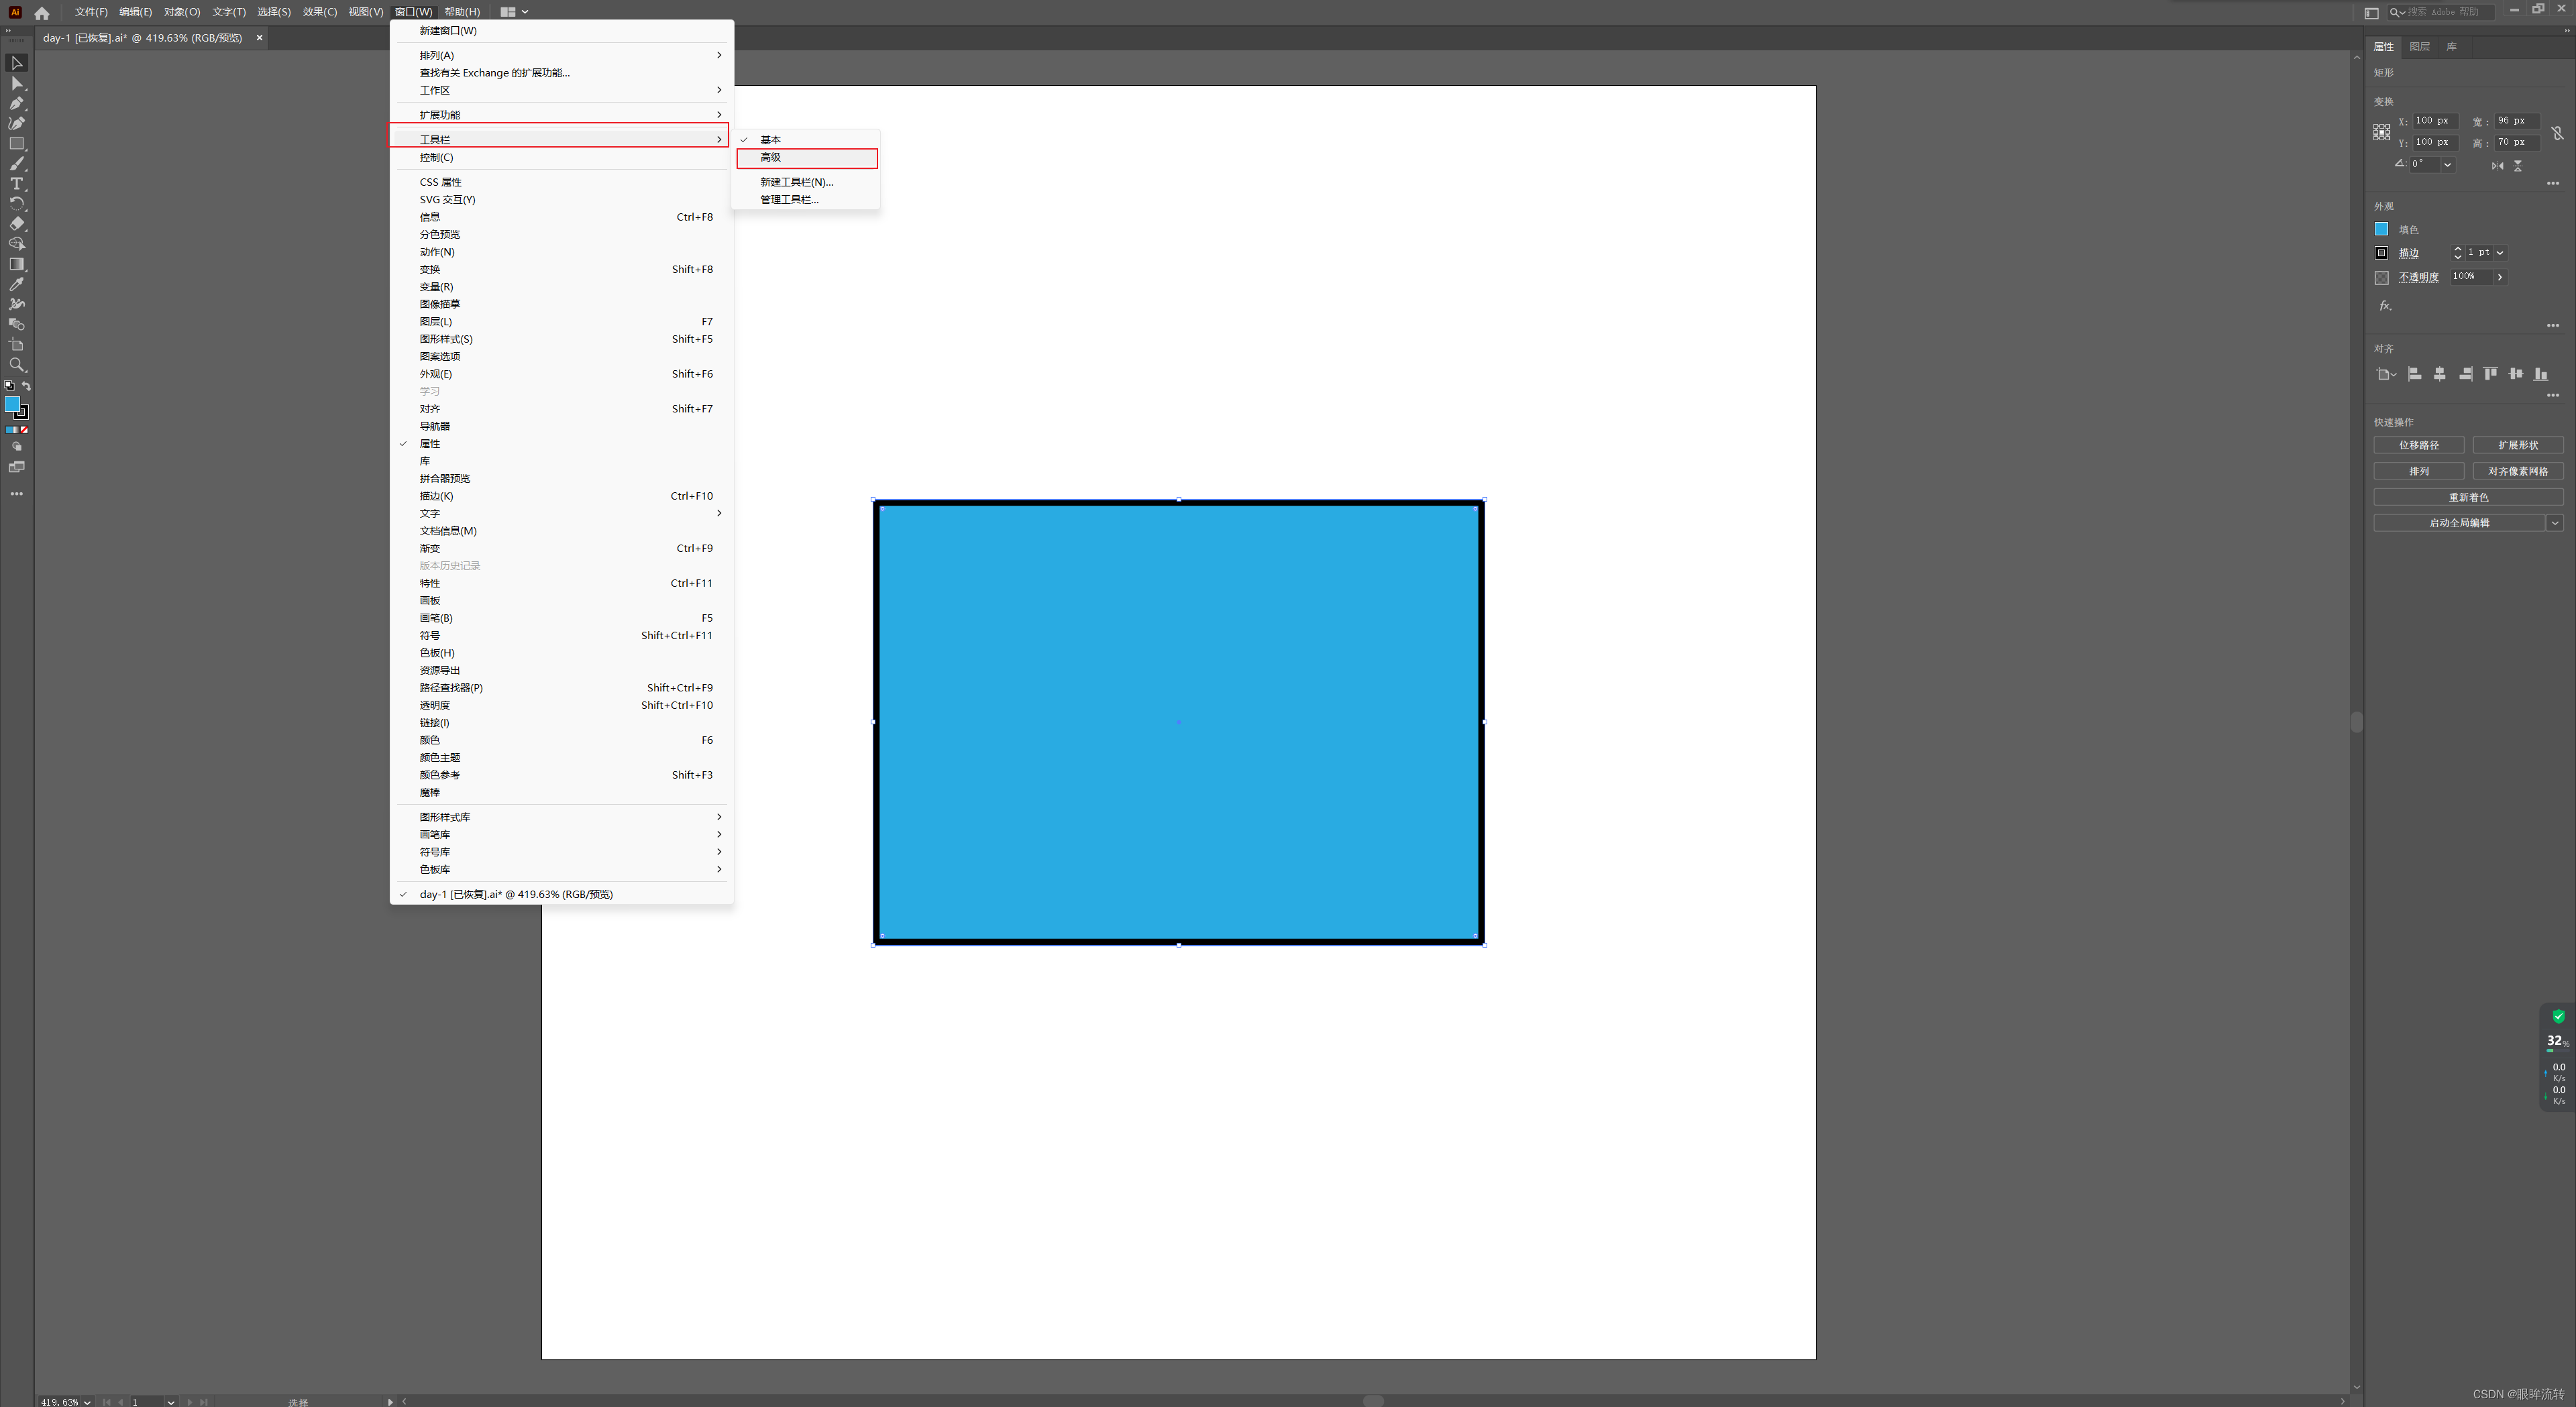
Task: Toggle flip horizontal in Transform section
Action: [x=2497, y=166]
